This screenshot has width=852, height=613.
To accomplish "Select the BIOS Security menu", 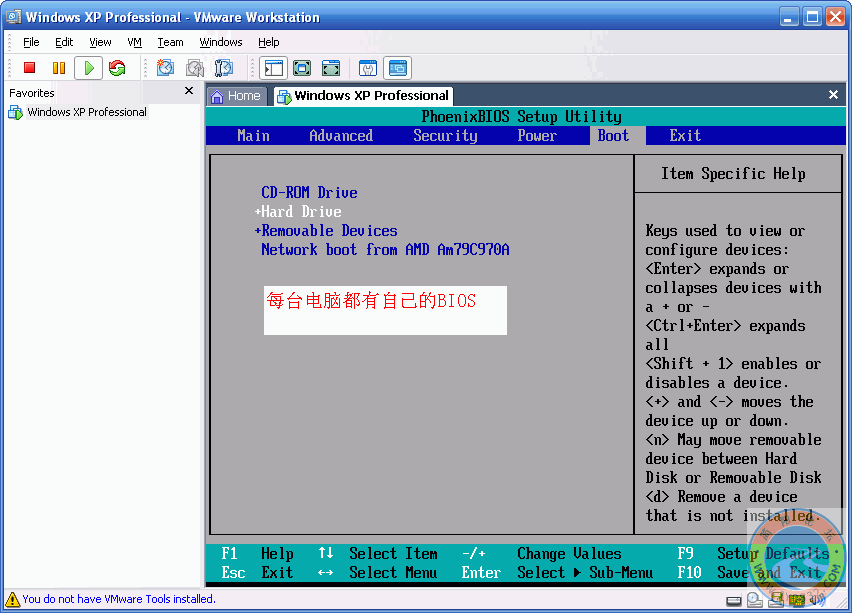I will (x=446, y=136).
